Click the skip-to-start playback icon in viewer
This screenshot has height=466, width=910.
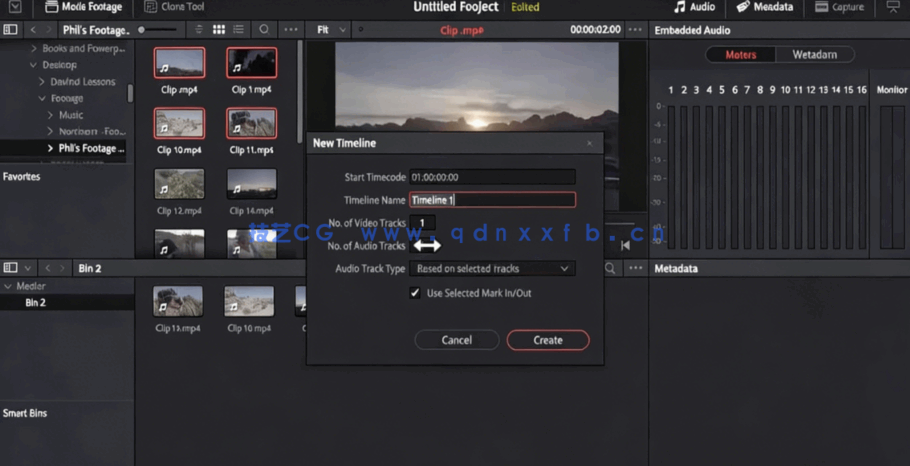click(x=625, y=245)
